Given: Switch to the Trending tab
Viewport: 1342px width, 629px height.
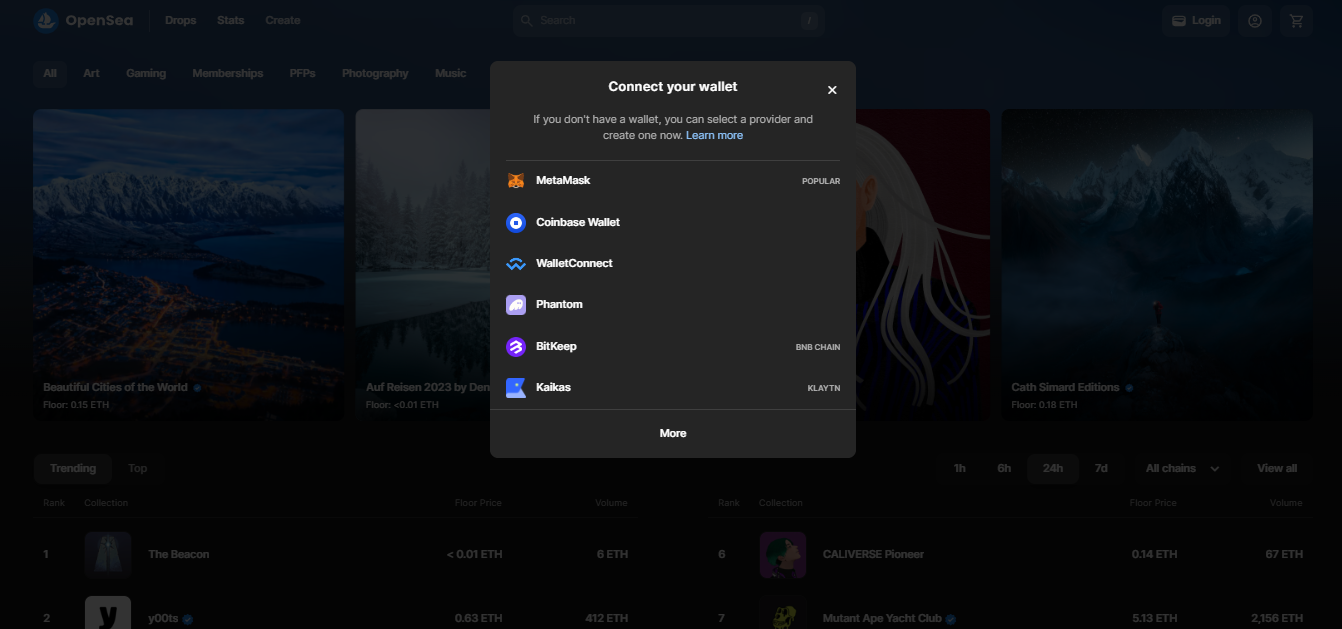Looking at the screenshot, I should [x=73, y=468].
